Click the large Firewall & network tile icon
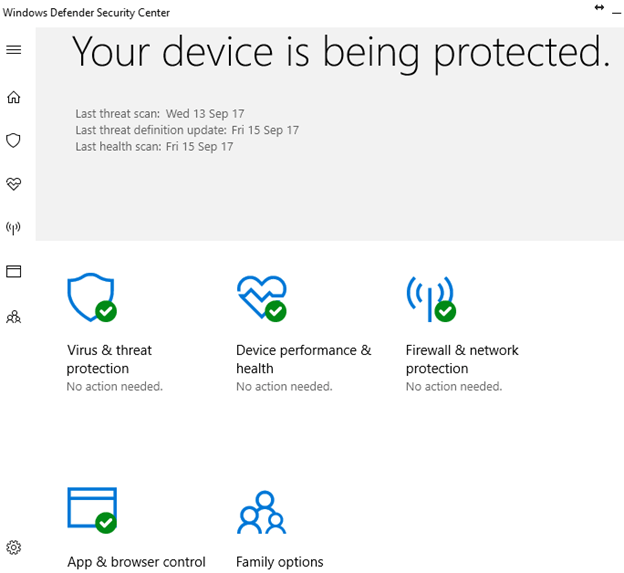The height and width of the screenshot is (573, 624). tap(430, 298)
